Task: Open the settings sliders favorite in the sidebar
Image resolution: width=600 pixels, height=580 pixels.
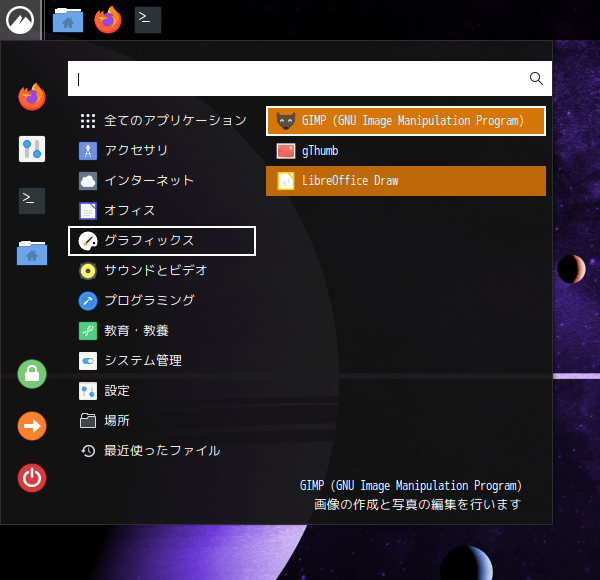Action: coord(32,149)
